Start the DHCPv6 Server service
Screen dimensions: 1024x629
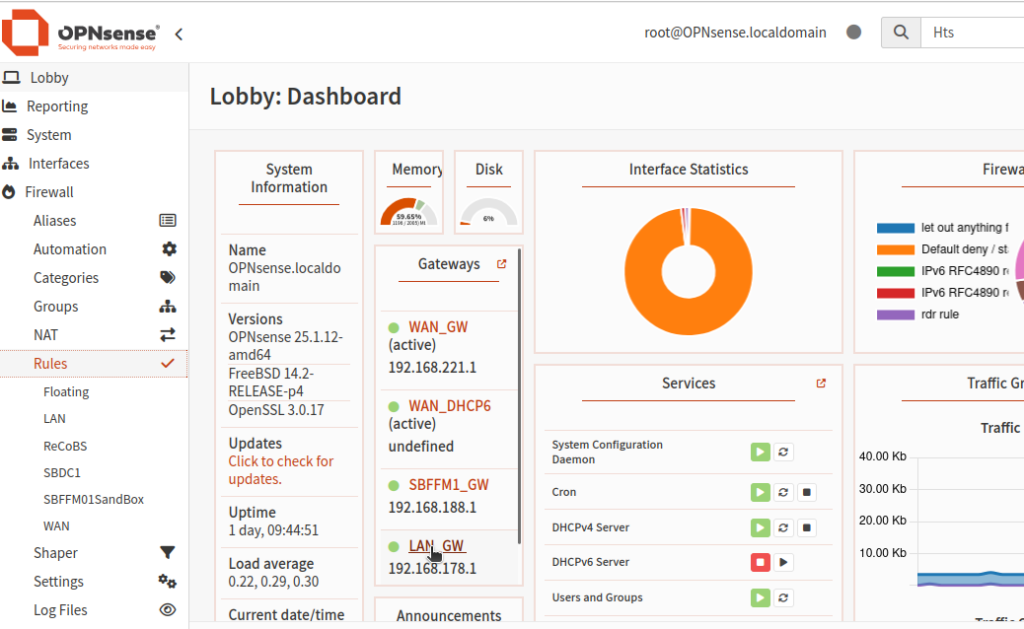[784, 562]
